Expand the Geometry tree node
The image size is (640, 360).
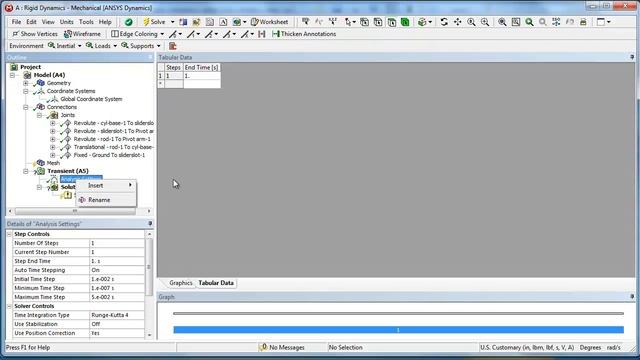tap(26, 83)
